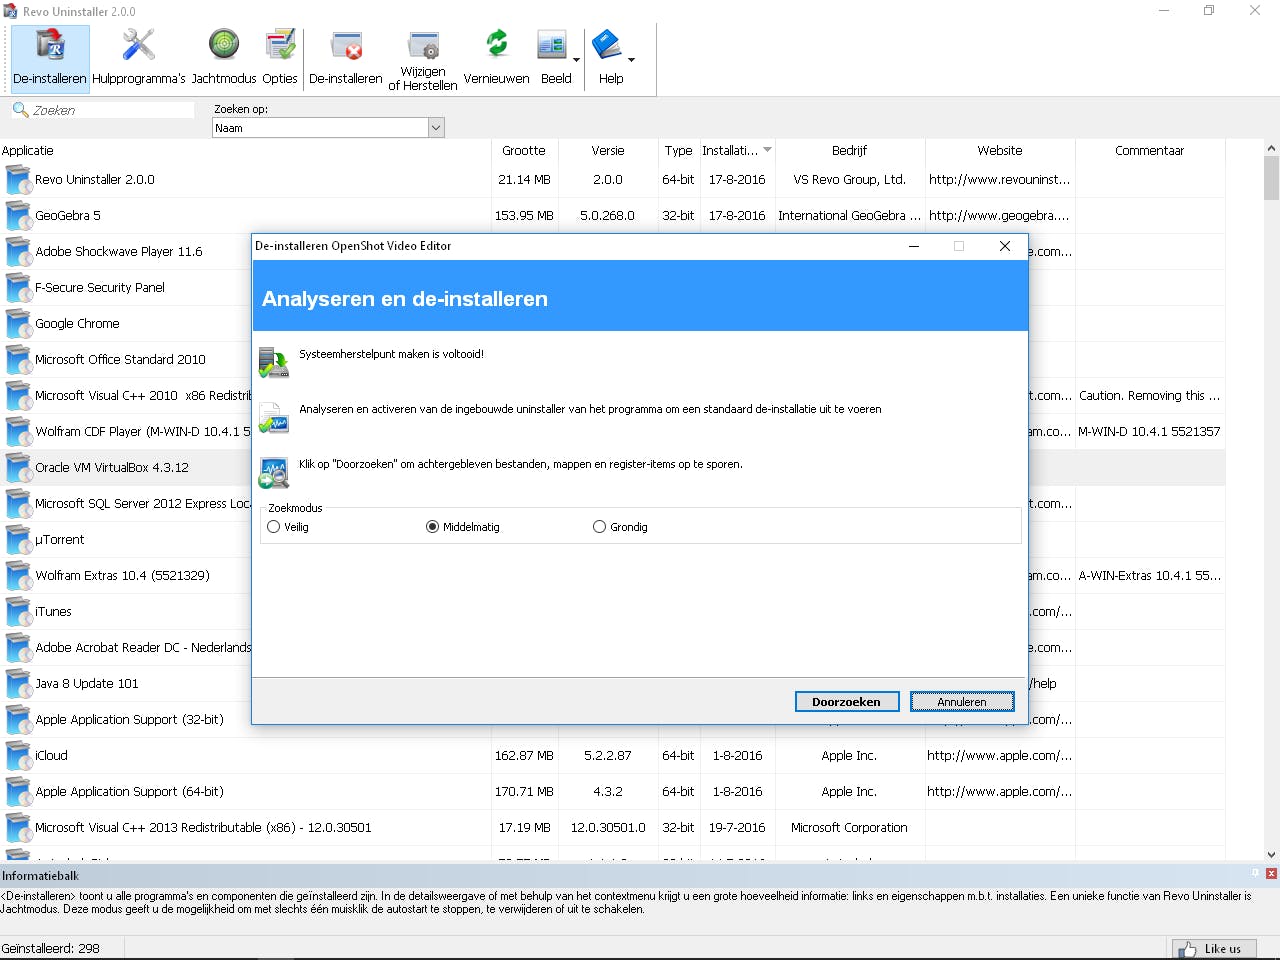The width and height of the screenshot is (1280, 960).
Task: Sort by Versie column header
Action: coord(608,150)
